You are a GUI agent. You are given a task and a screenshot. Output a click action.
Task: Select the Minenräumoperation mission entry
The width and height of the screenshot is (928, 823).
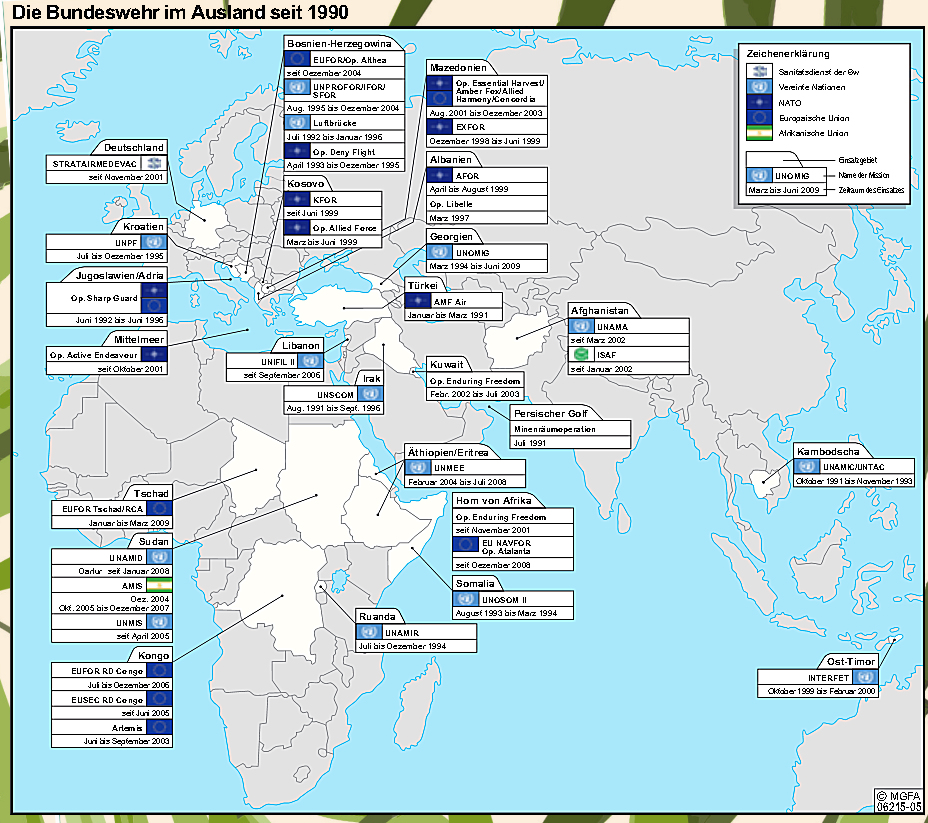coord(570,428)
